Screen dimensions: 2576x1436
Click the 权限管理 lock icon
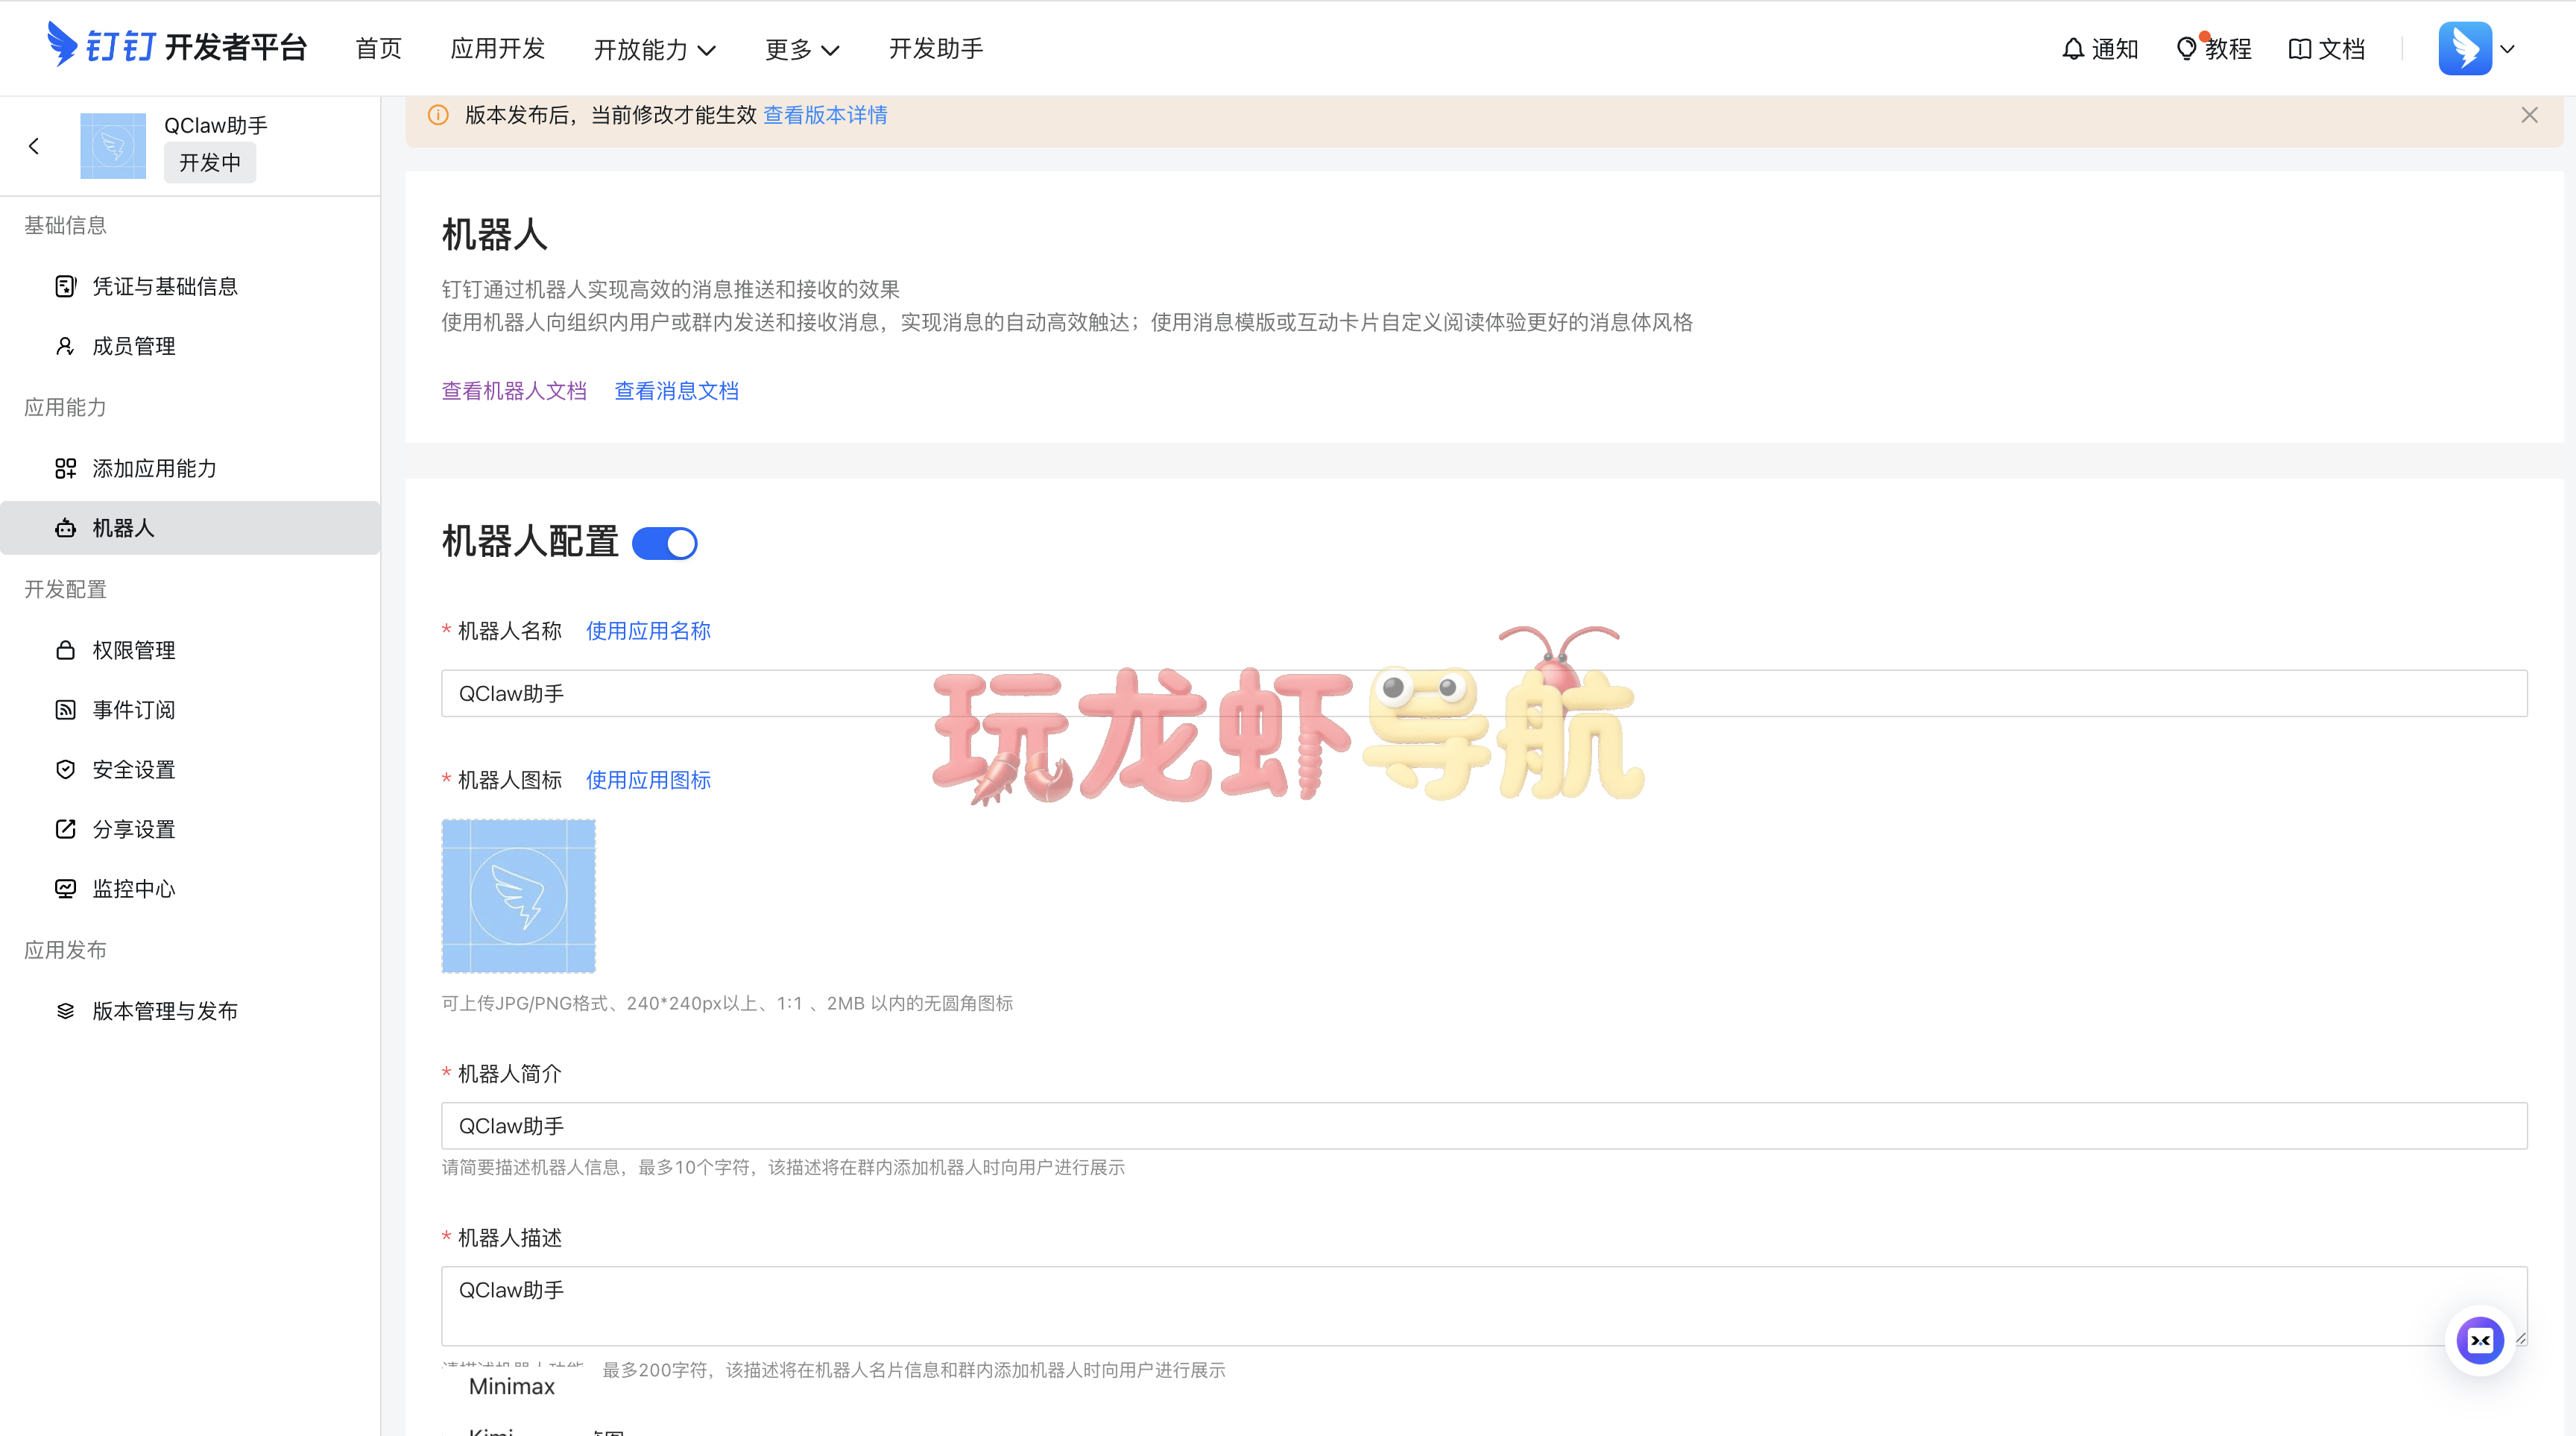coord(65,650)
